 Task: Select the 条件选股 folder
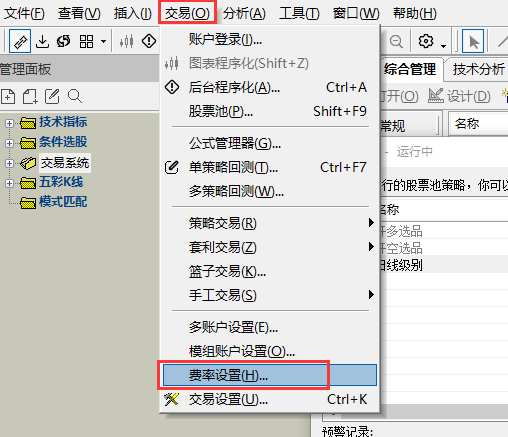coord(63,142)
